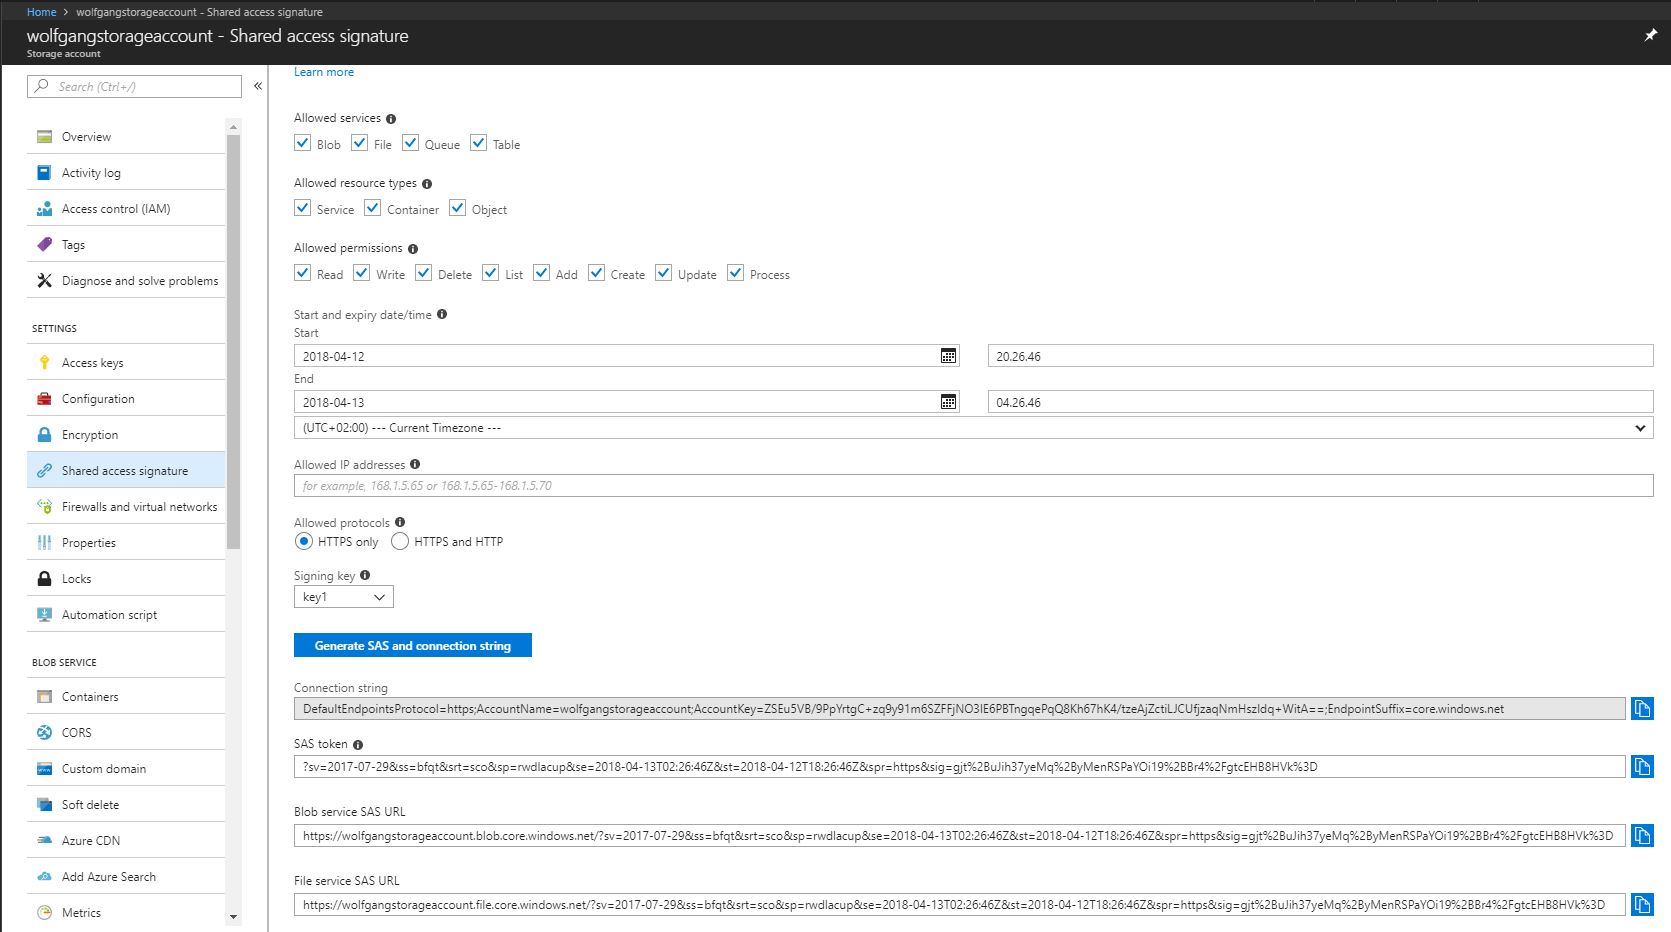Viewport: 1671px width, 932px height.
Task: Open the Learn more link
Action: click(x=323, y=71)
